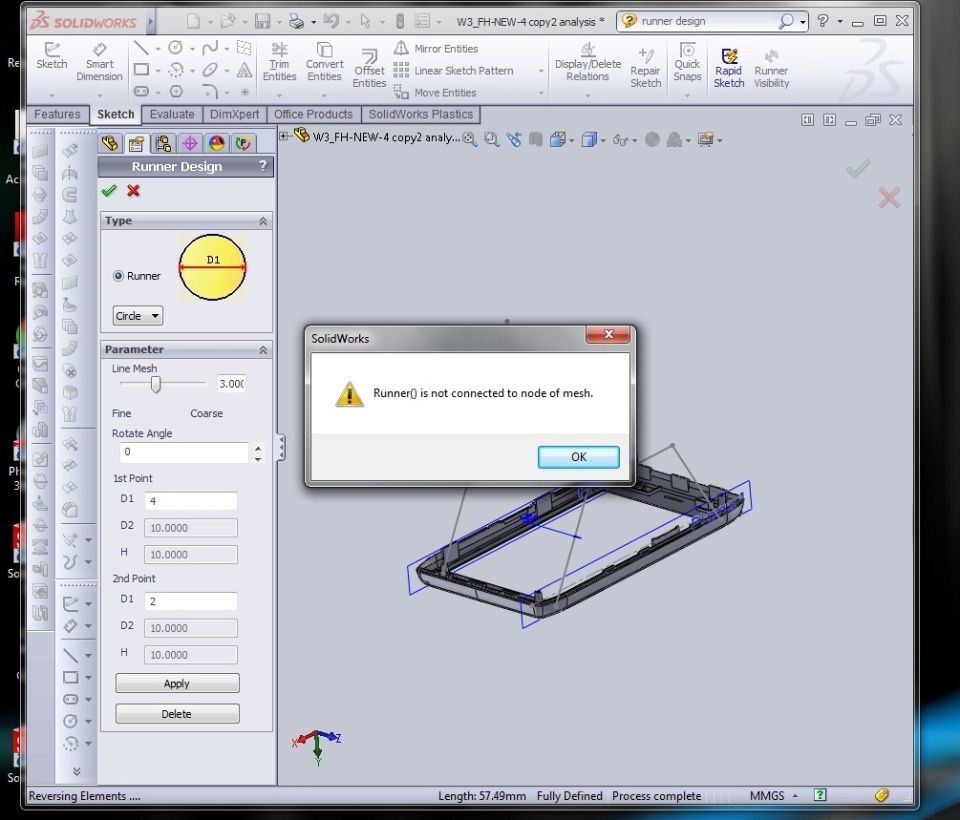Open the DimXpertManager crosshair tab icon
This screenshot has width=960, height=820.
(x=190, y=143)
